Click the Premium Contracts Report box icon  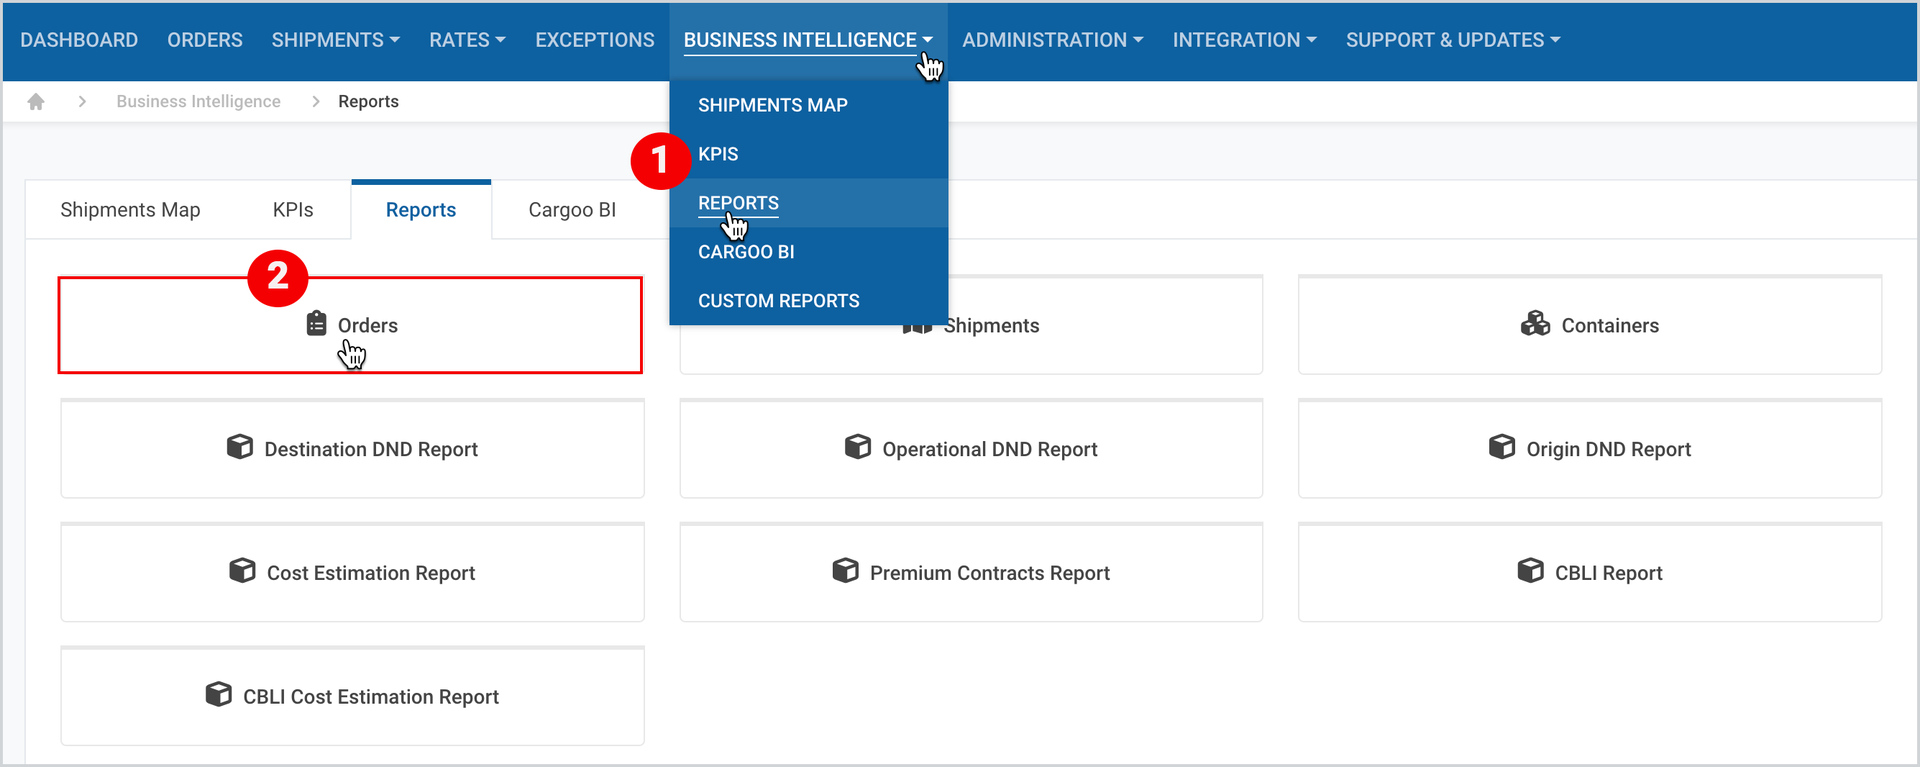click(845, 571)
